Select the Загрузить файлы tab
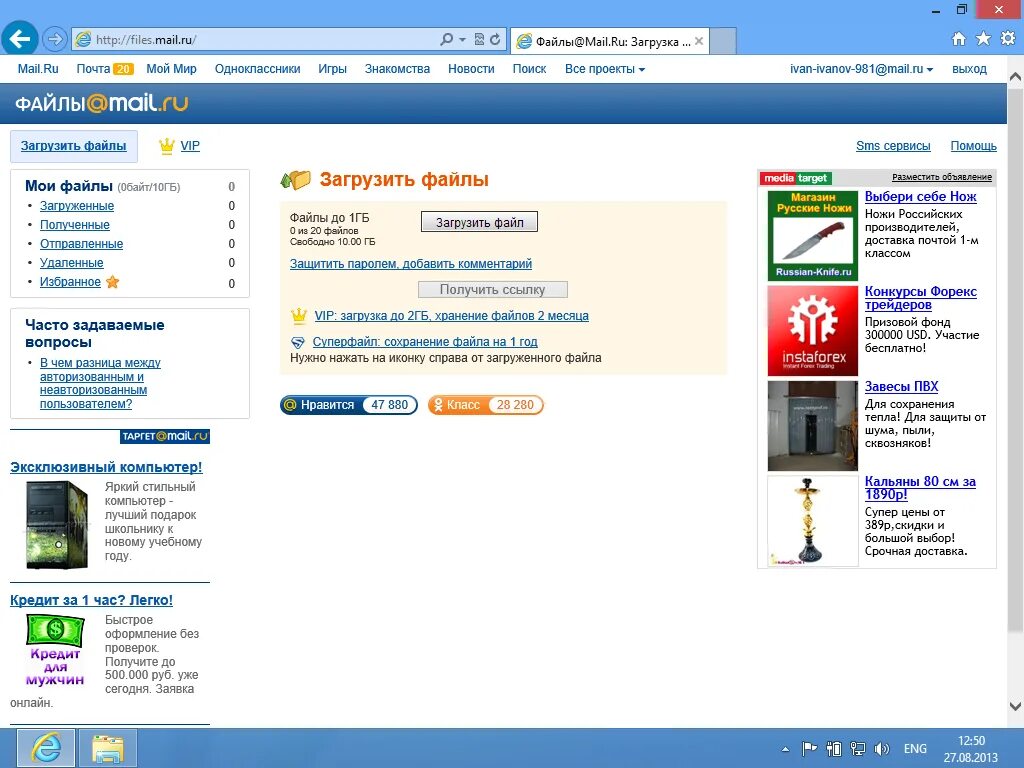The width and height of the screenshot is (1024, 768). point(74,146)
